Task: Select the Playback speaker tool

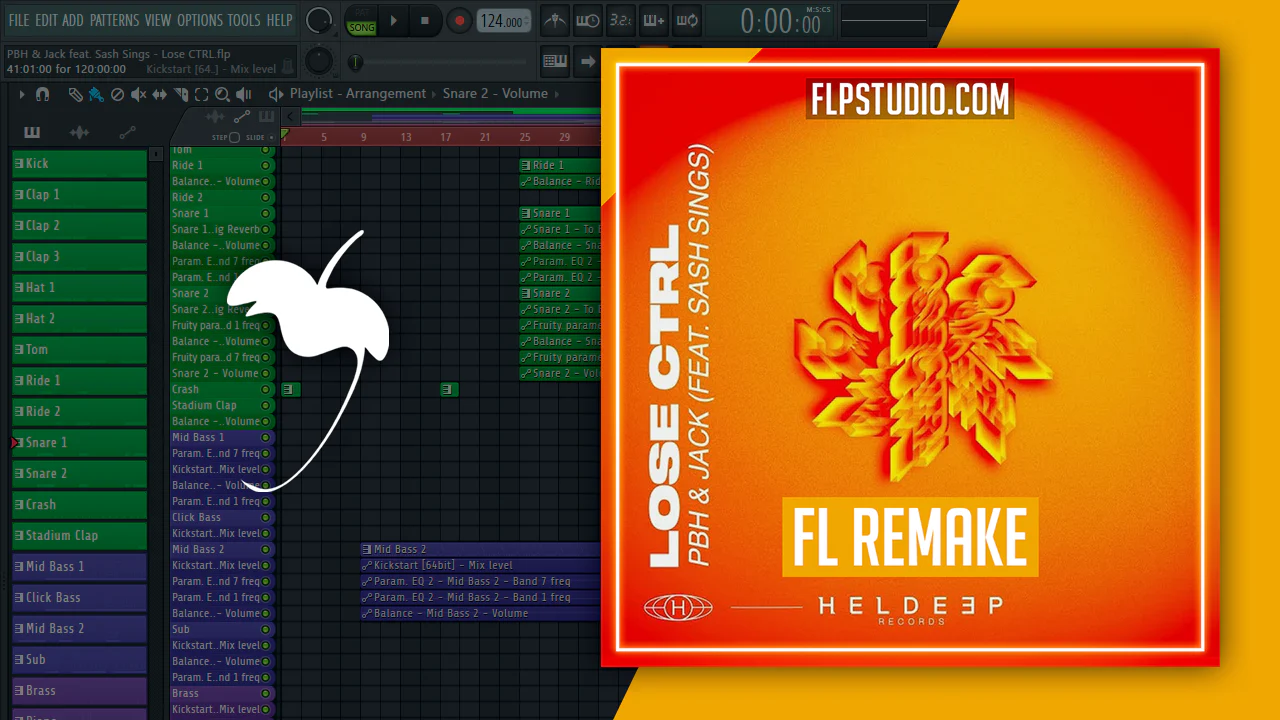Action: point(243,94)
